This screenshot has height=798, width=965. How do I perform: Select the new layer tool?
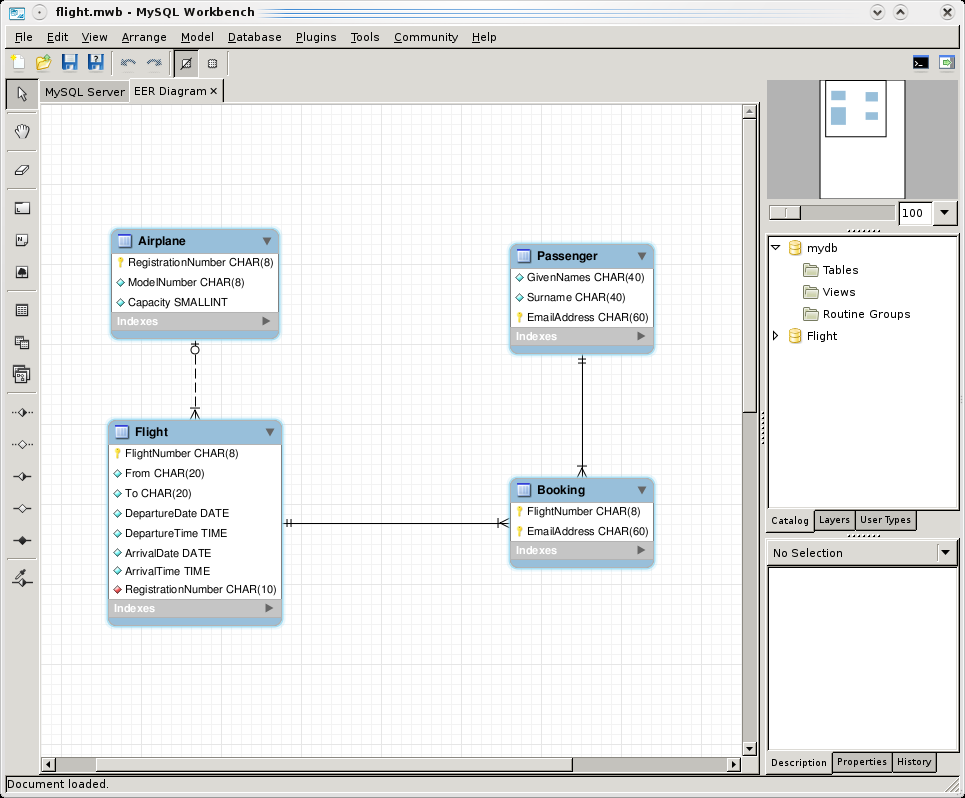pyautogui.click(x=22, y=209)
